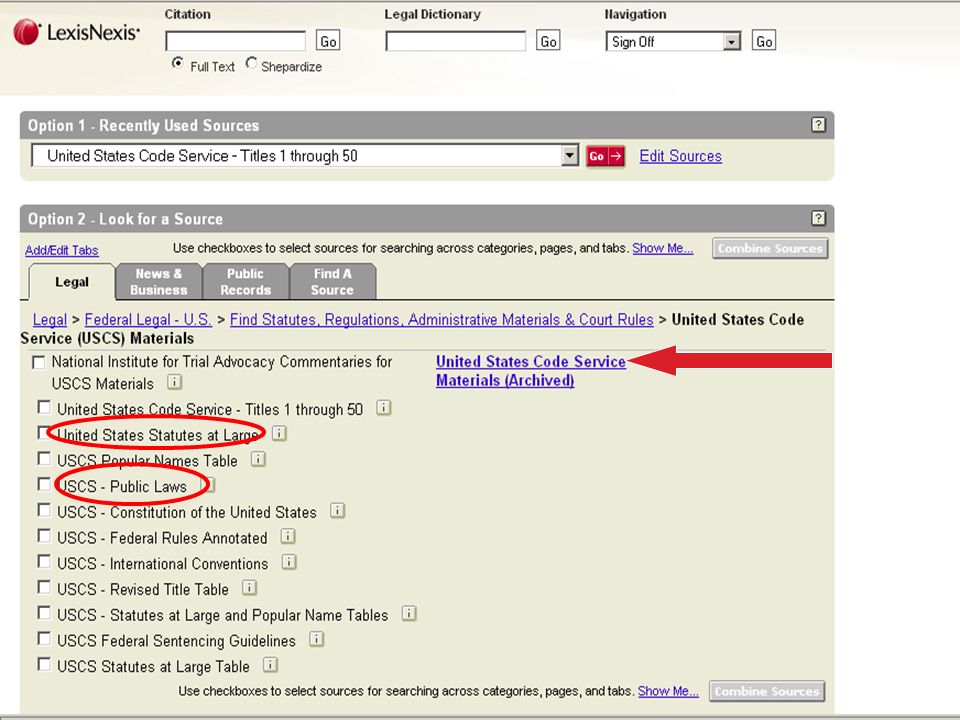Check USCS Revised Title Table box

44,587
